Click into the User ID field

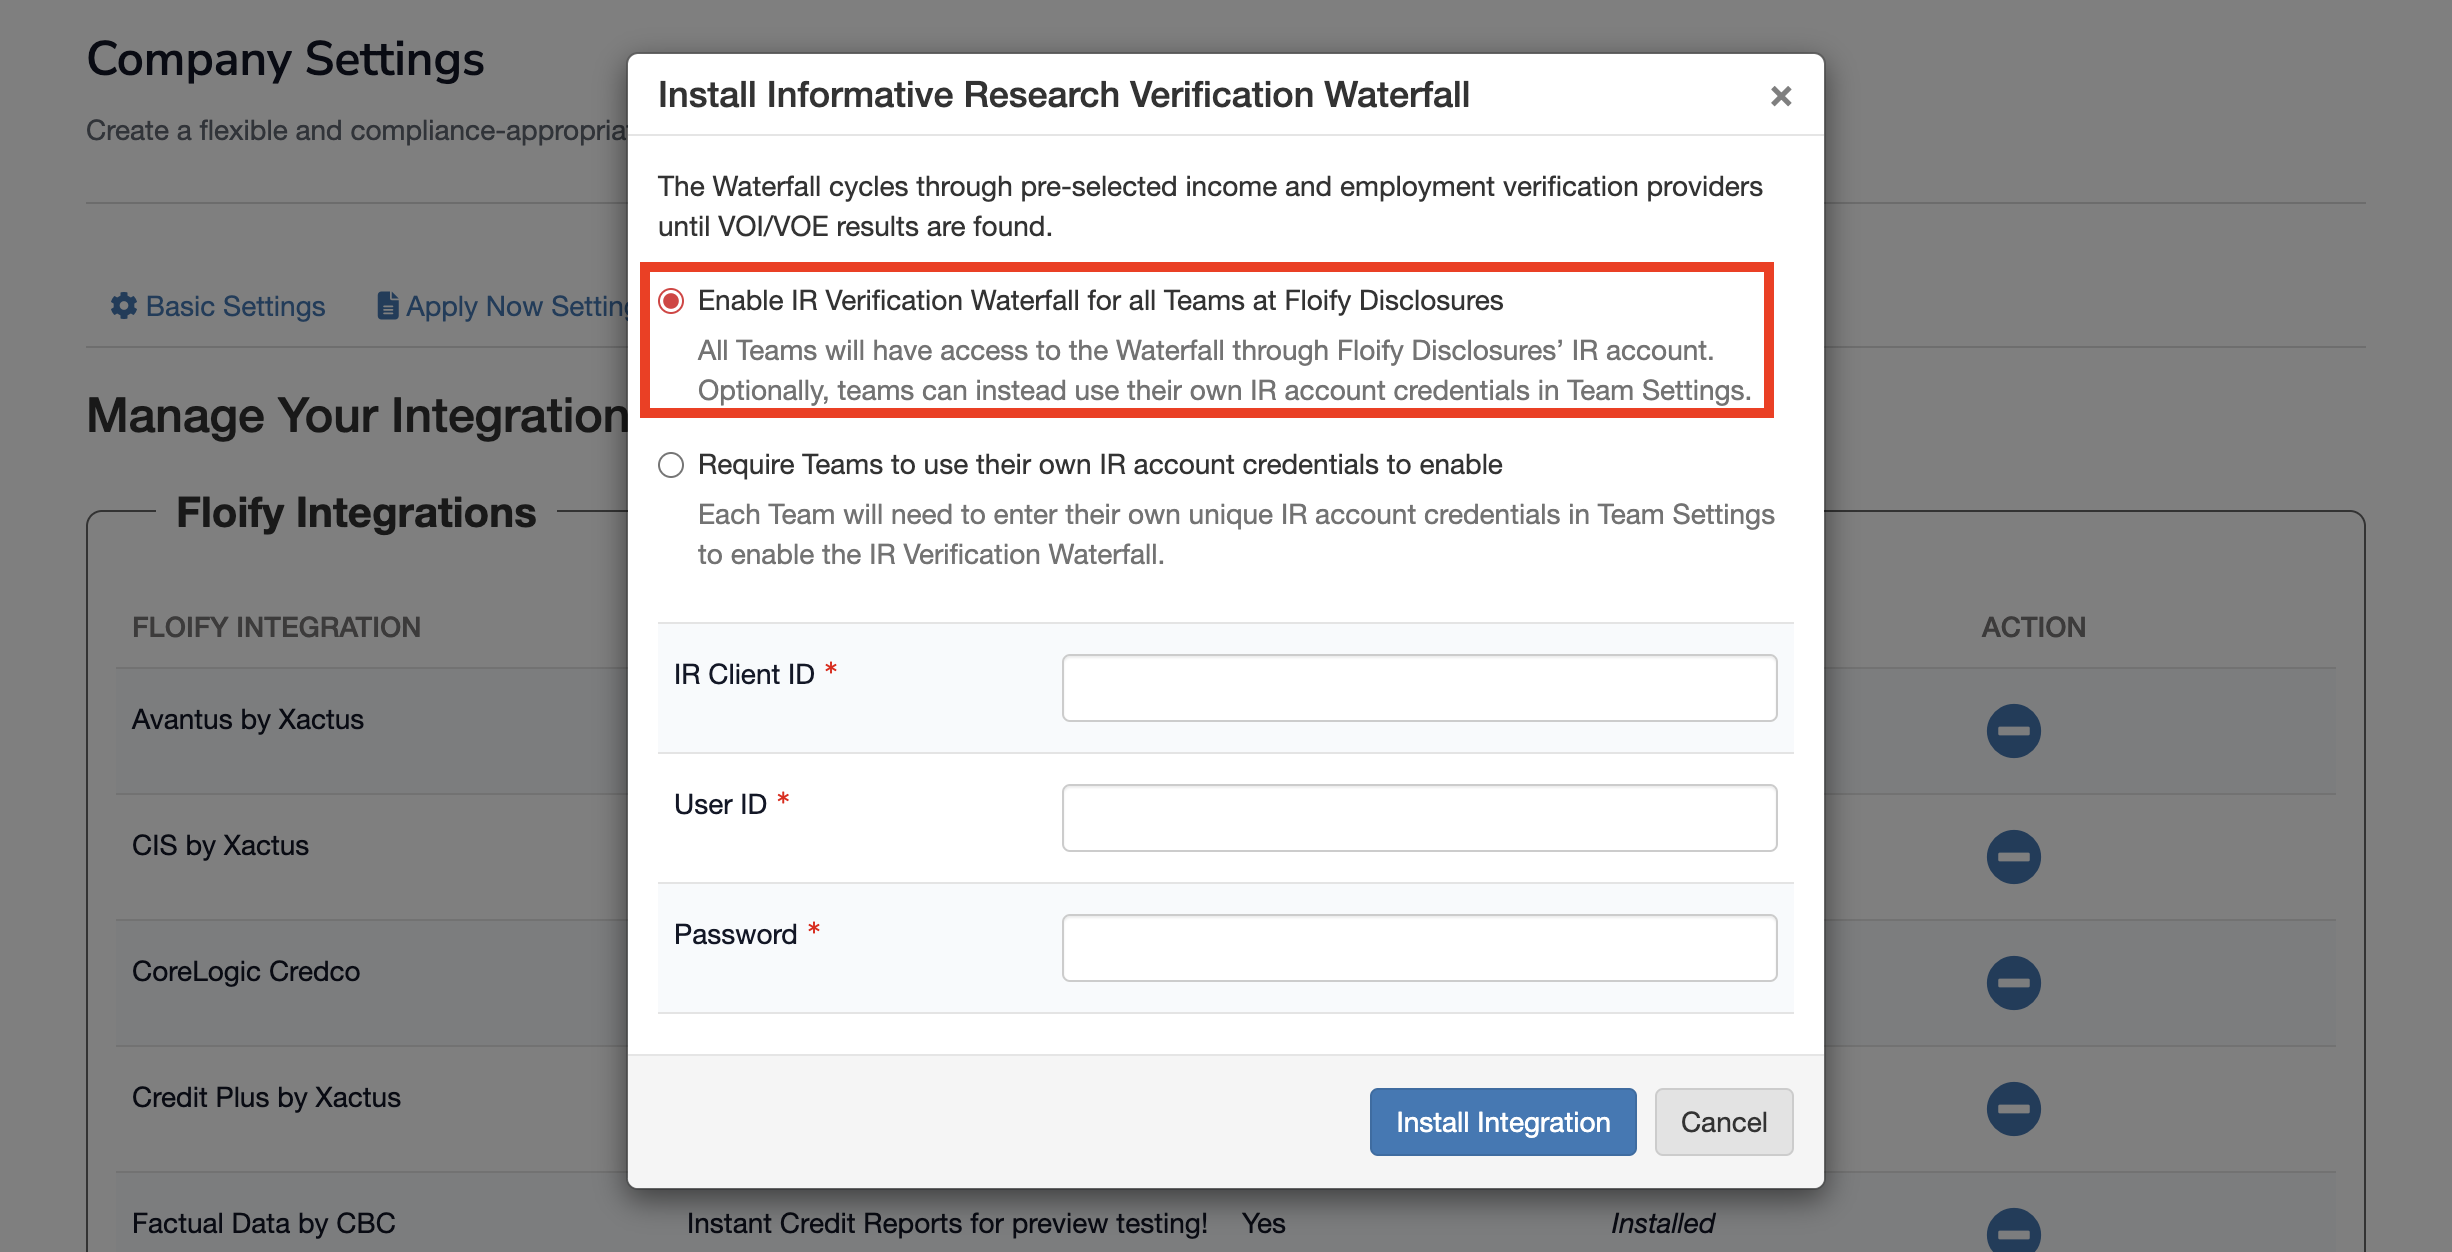pyautogui.click(x=1418, y=818)
